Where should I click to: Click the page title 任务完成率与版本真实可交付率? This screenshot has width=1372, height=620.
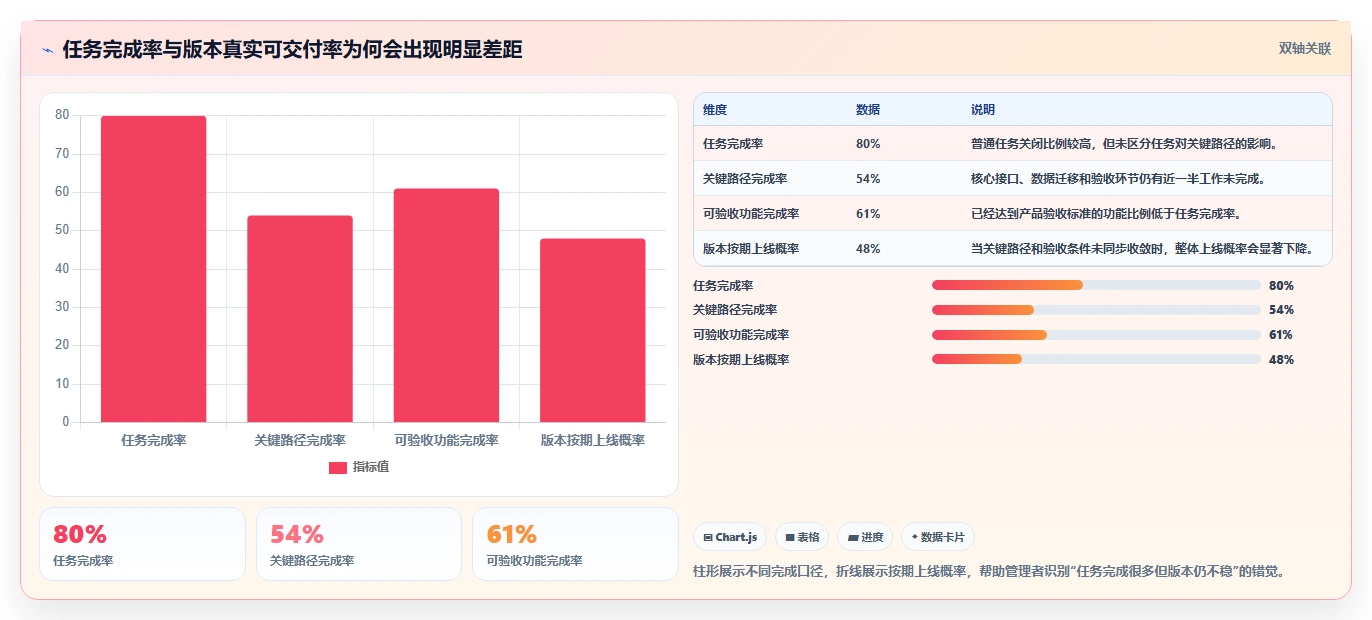(x=293, y=50)
